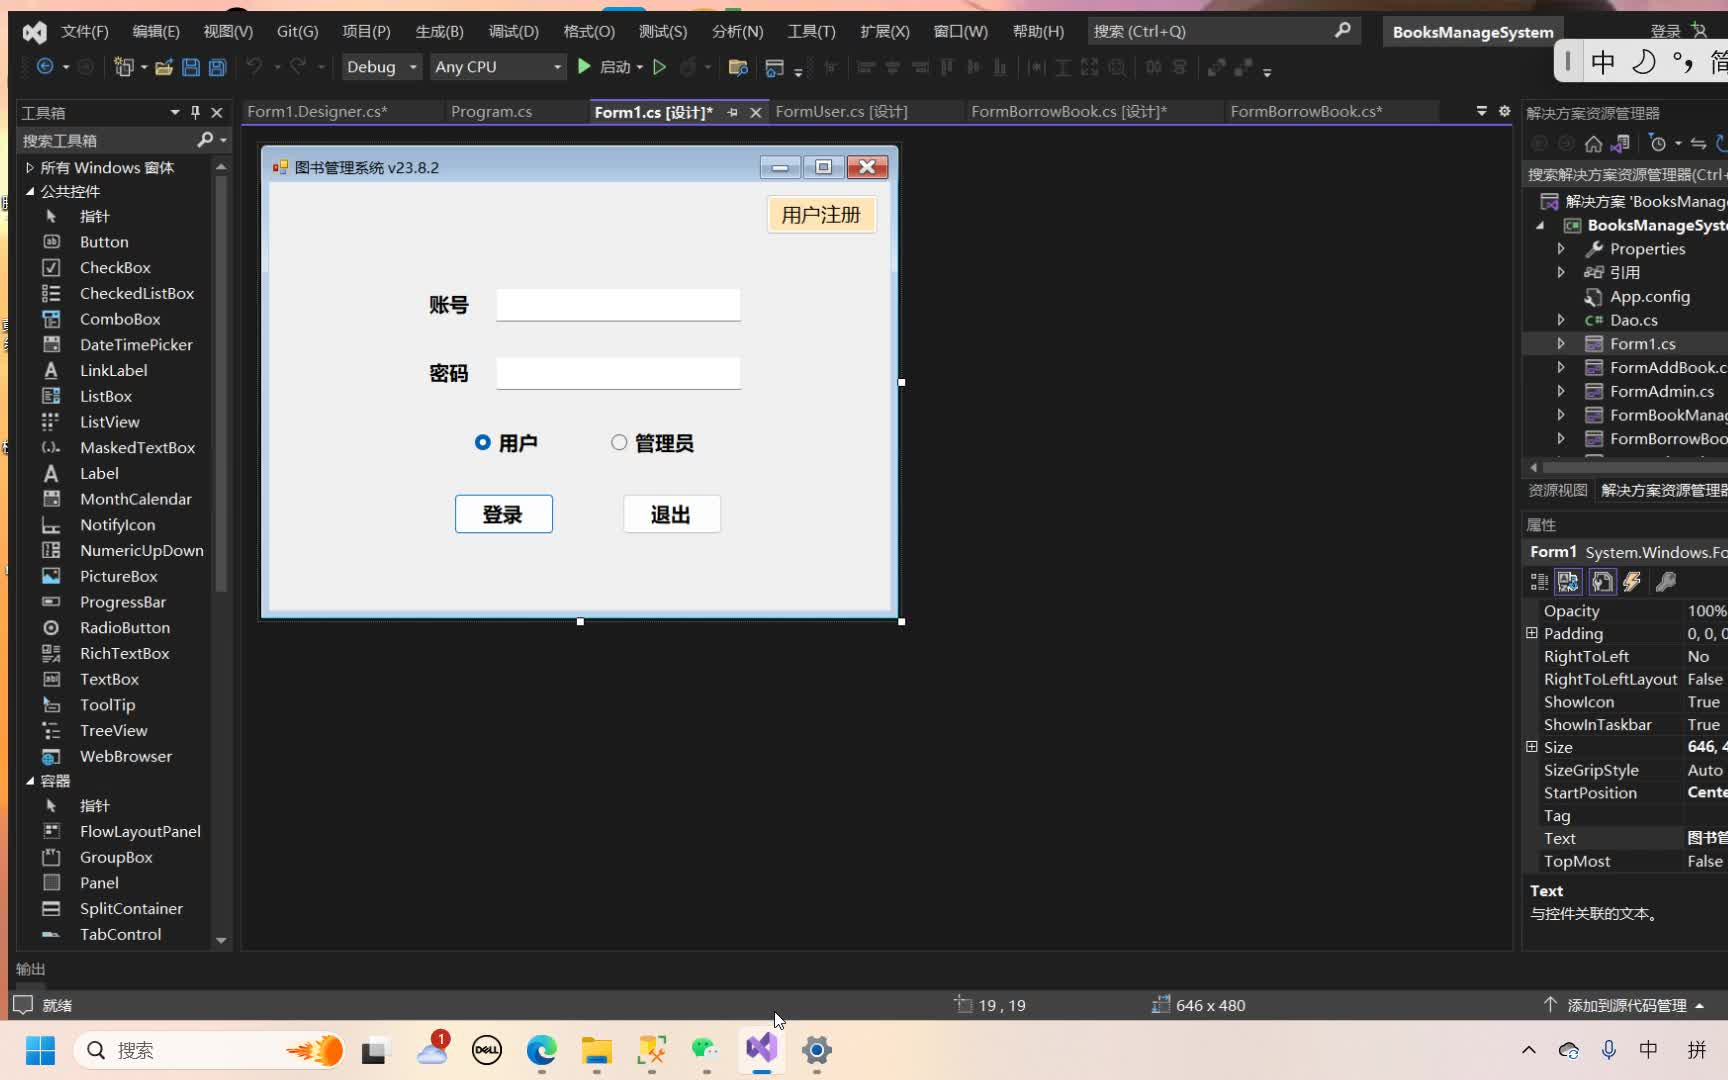Click the Sync with Active Document icon
The width and height of the screenshot is (1728, 1080).
(1697, 144)
